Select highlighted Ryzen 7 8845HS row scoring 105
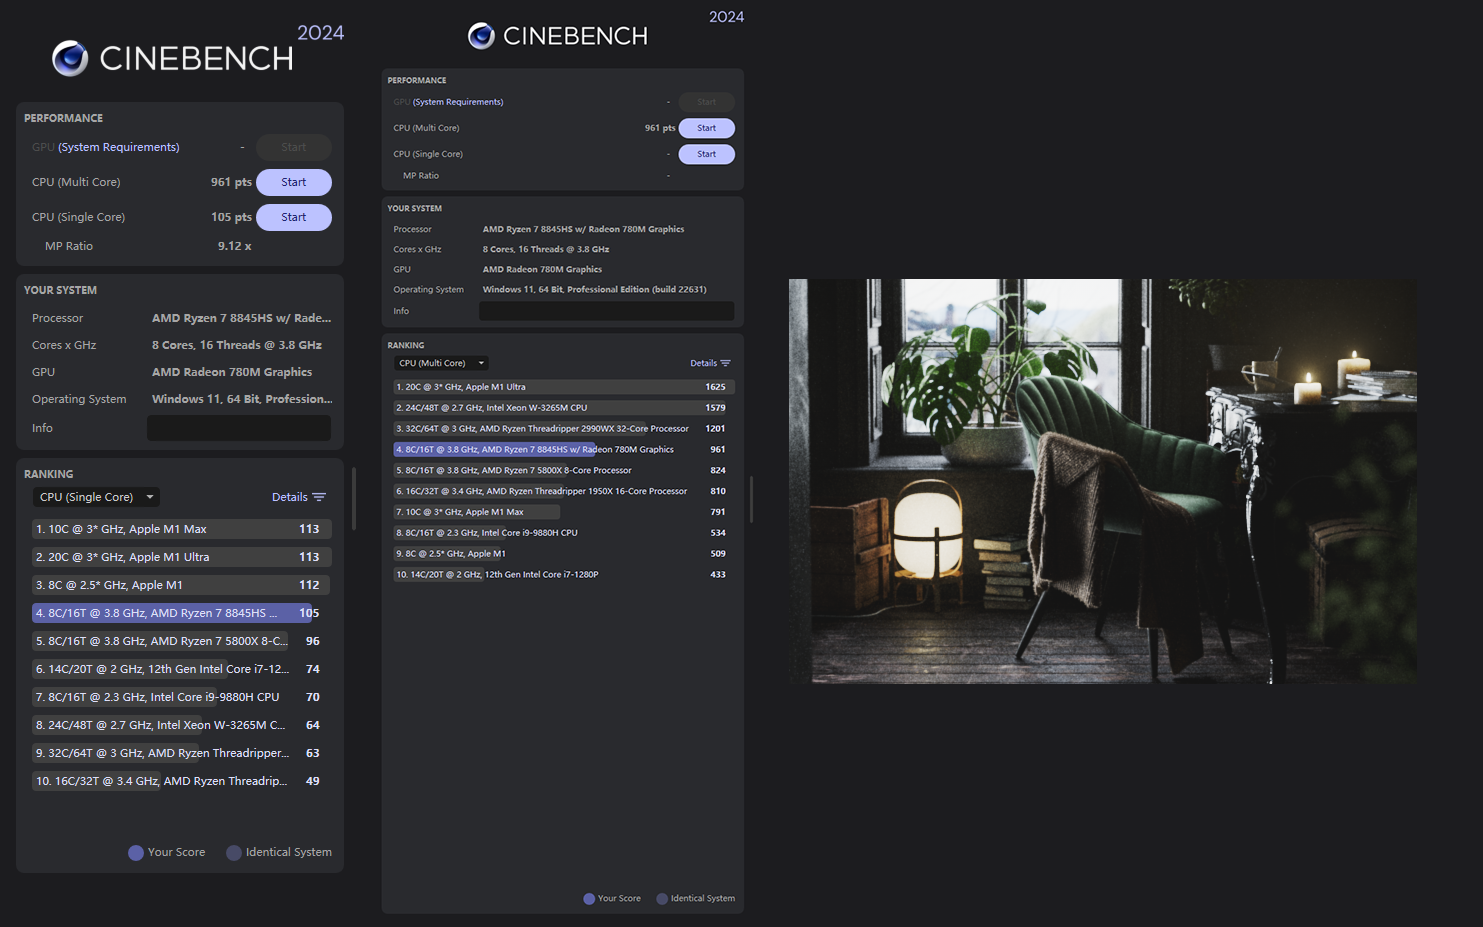This screenshot has height=927, width=1483. 181,613
